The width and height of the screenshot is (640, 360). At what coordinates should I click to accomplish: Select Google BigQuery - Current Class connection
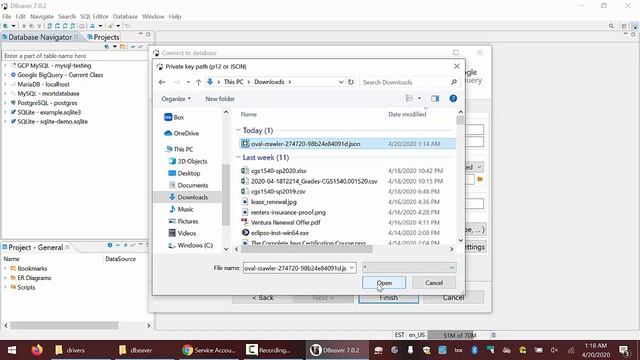[x=60, y=75]
